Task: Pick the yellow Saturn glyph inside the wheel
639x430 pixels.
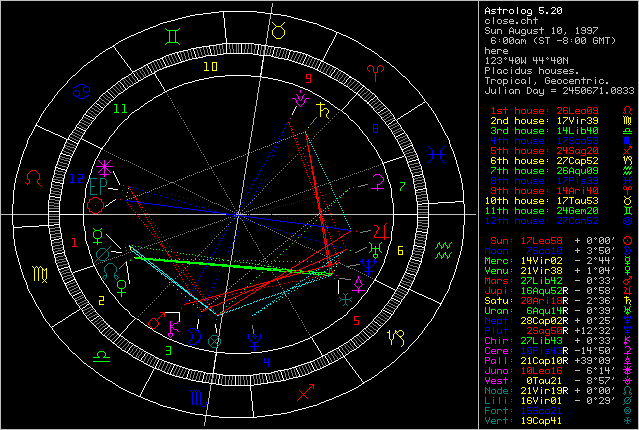Action: point(323,111)
